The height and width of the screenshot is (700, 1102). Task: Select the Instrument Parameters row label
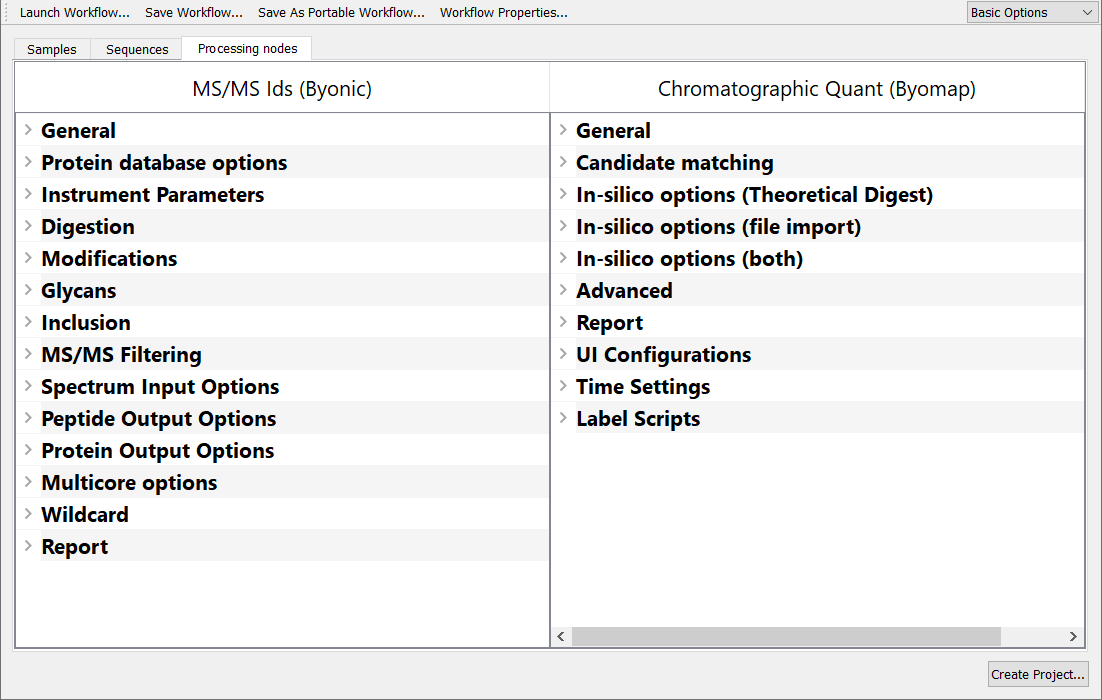(153, 195)
